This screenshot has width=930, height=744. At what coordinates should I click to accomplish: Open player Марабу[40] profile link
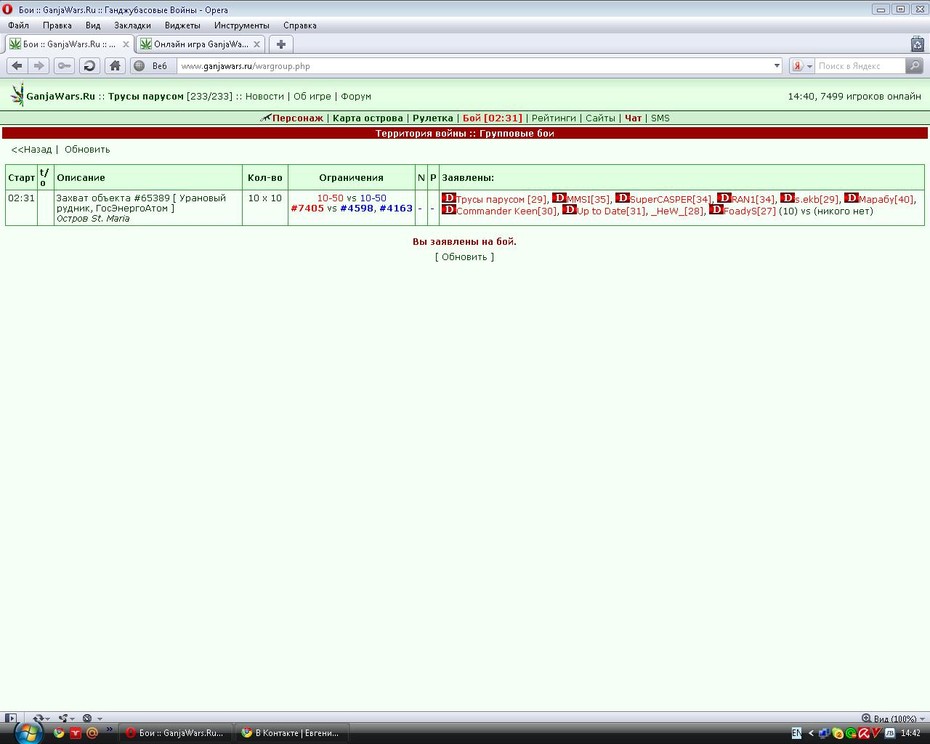pos(887,199)
